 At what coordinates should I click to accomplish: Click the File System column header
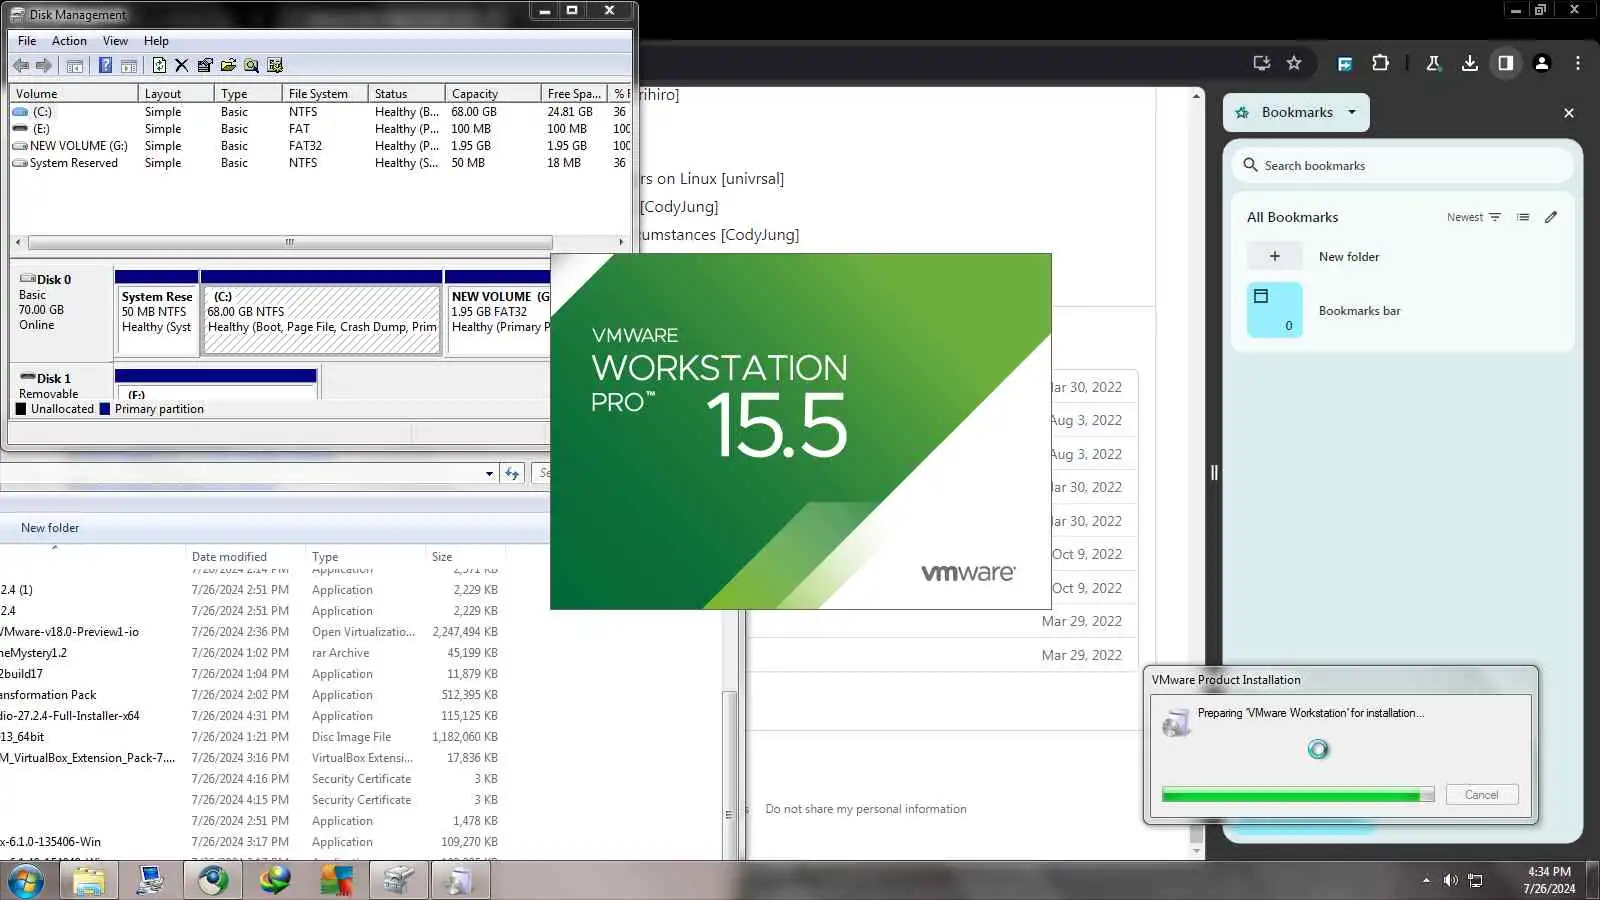325,93
